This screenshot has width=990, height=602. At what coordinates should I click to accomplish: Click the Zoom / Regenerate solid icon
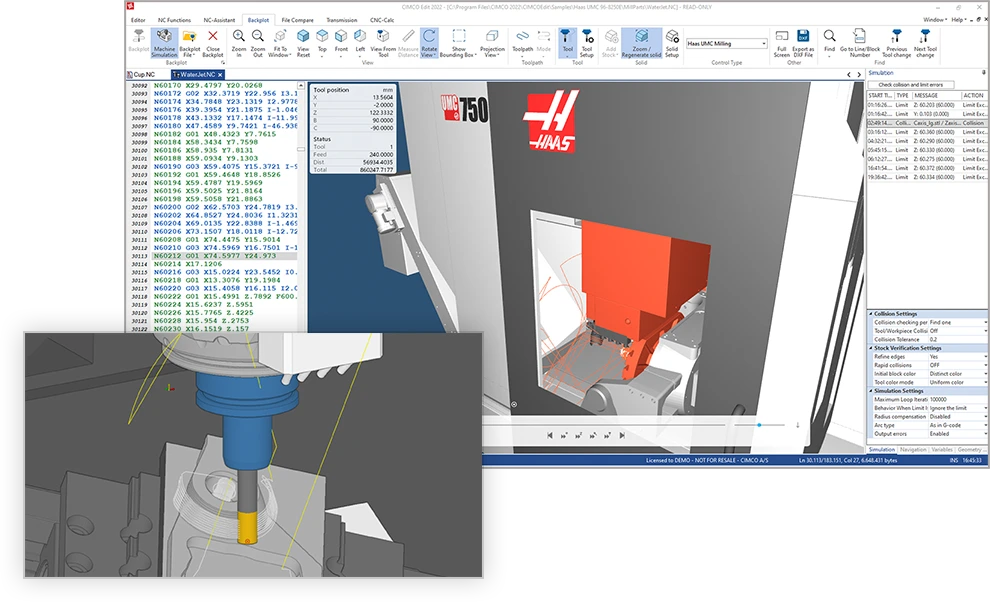(641, 42)
